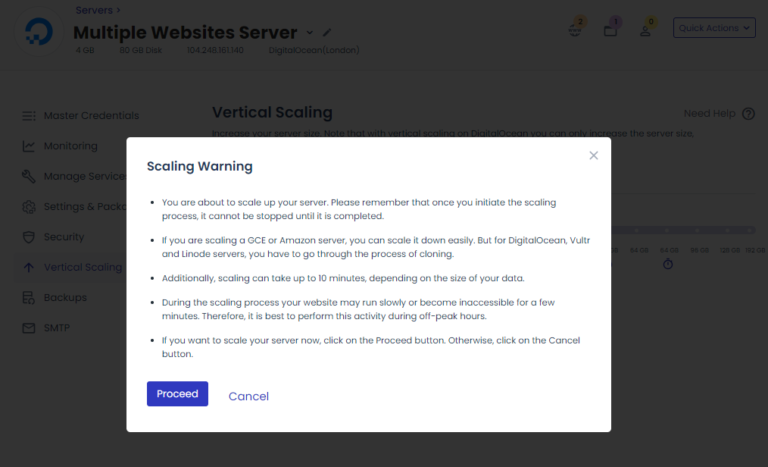Click the 96 GB slider size label

(699, 250)
